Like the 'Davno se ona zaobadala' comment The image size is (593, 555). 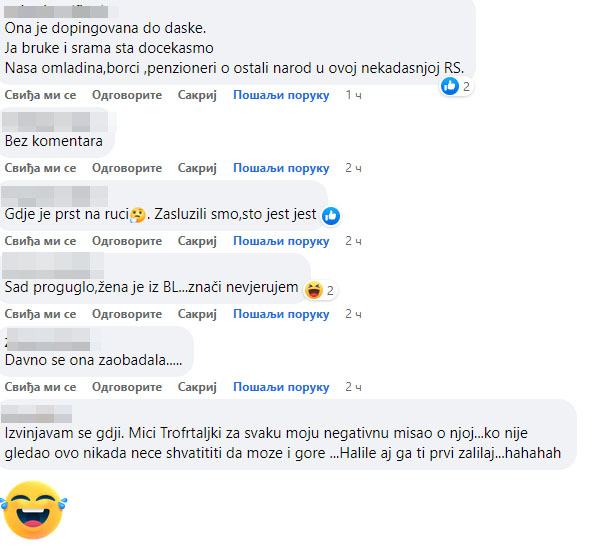[x=40, y=387]
